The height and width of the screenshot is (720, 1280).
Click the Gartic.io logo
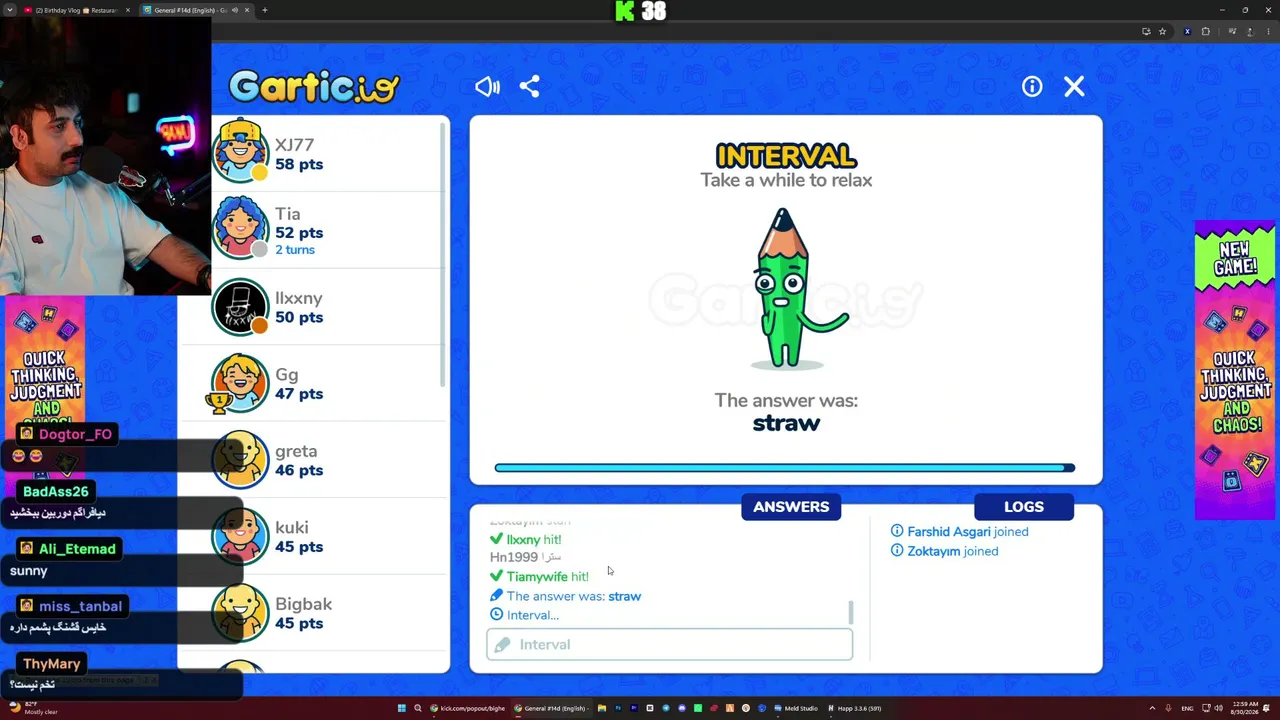click(314, 87)
